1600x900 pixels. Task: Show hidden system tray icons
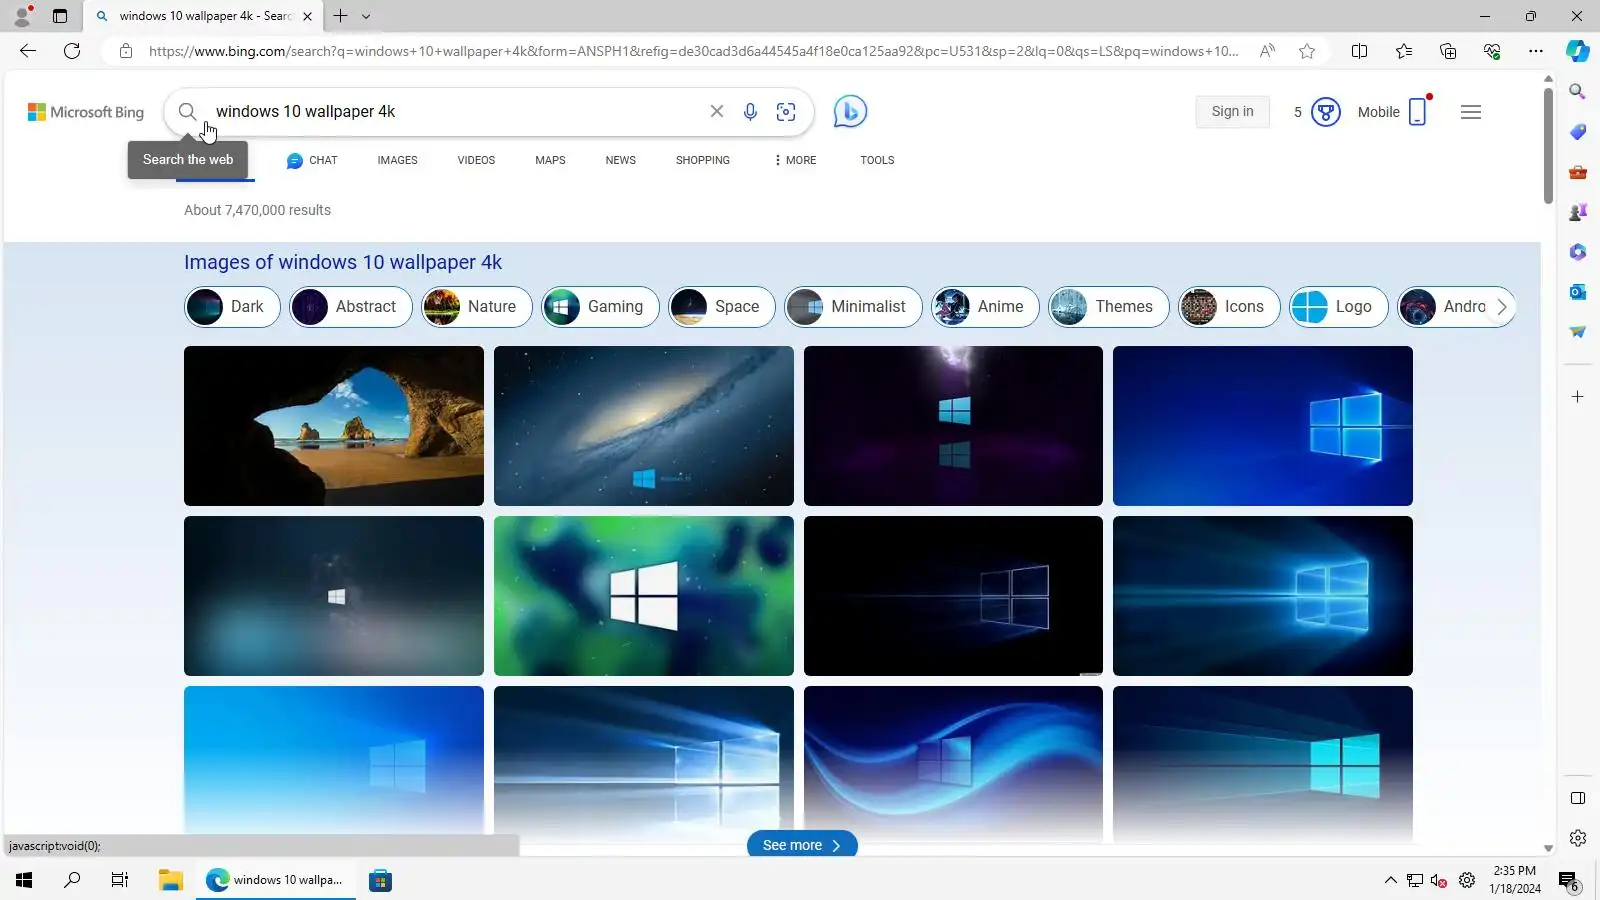(1390, 880)
